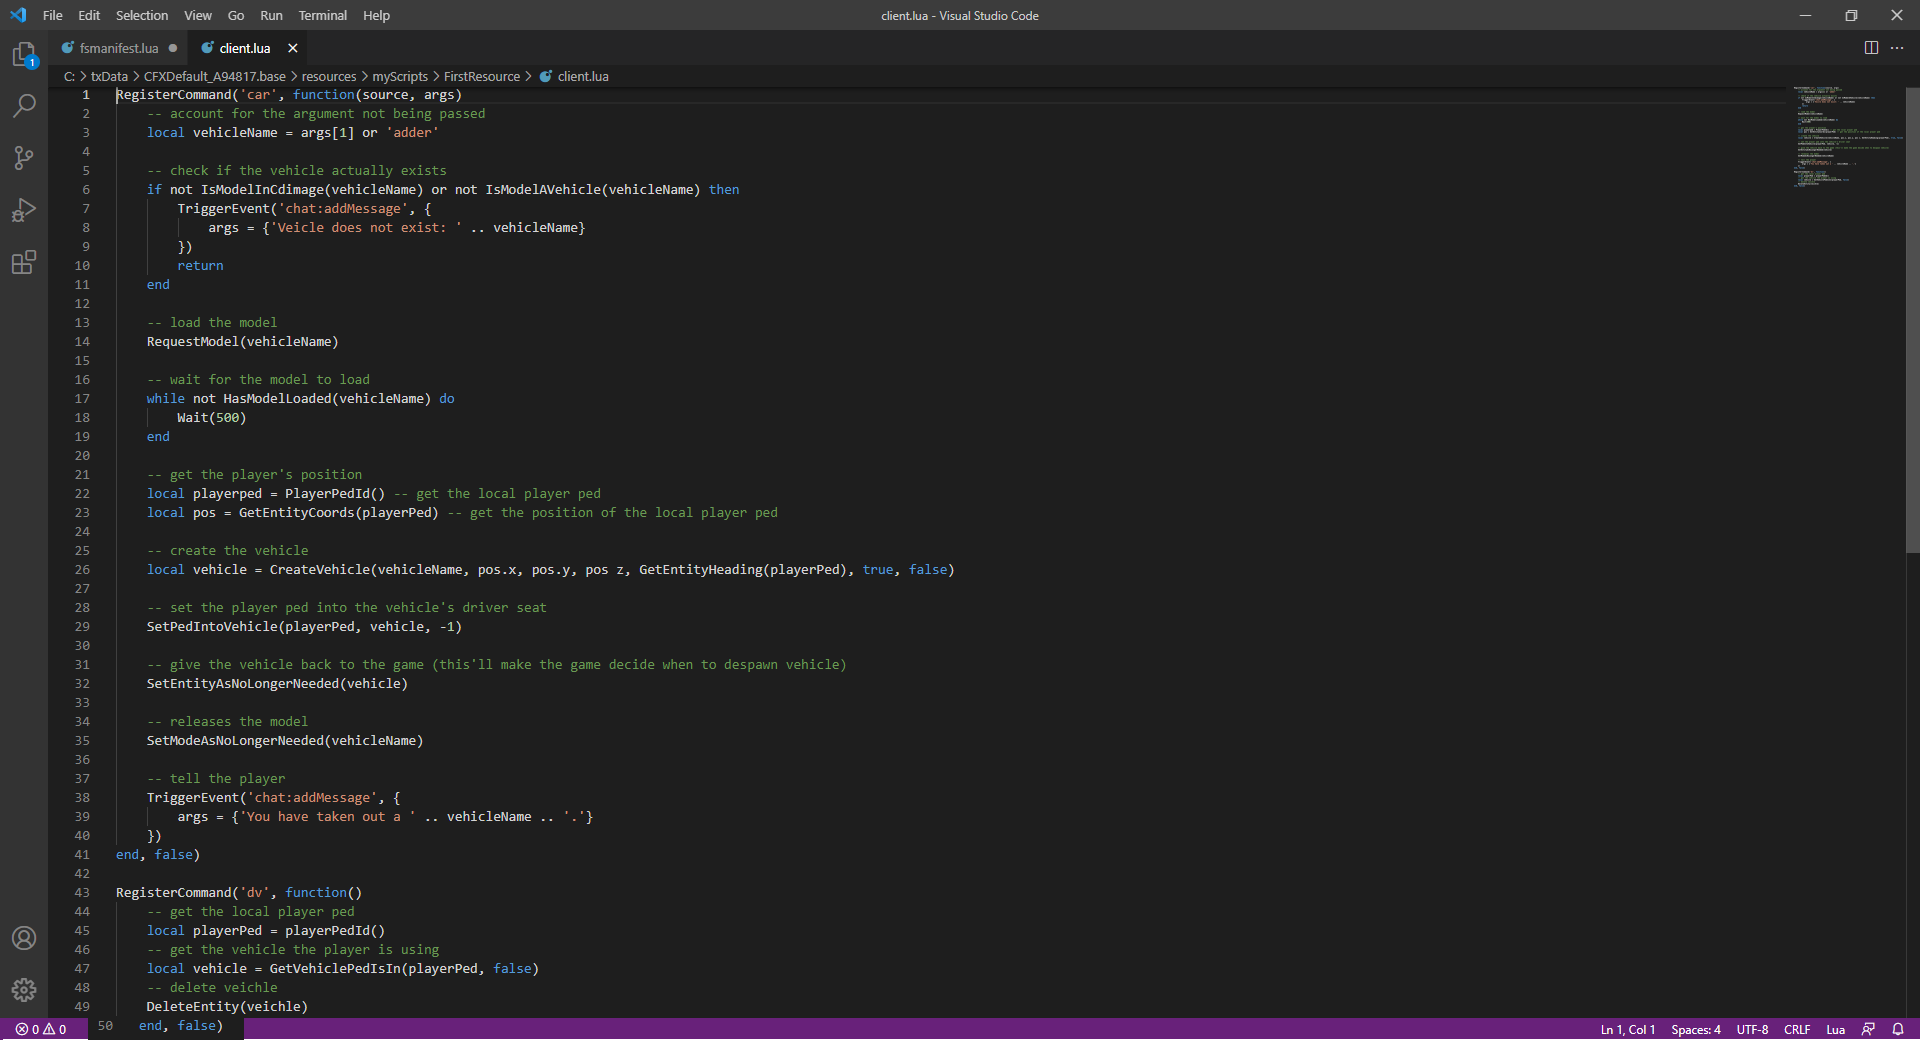Click the Ln 1, Col 1 status item
1926x1040 pixels.
click(1628, 1029)
